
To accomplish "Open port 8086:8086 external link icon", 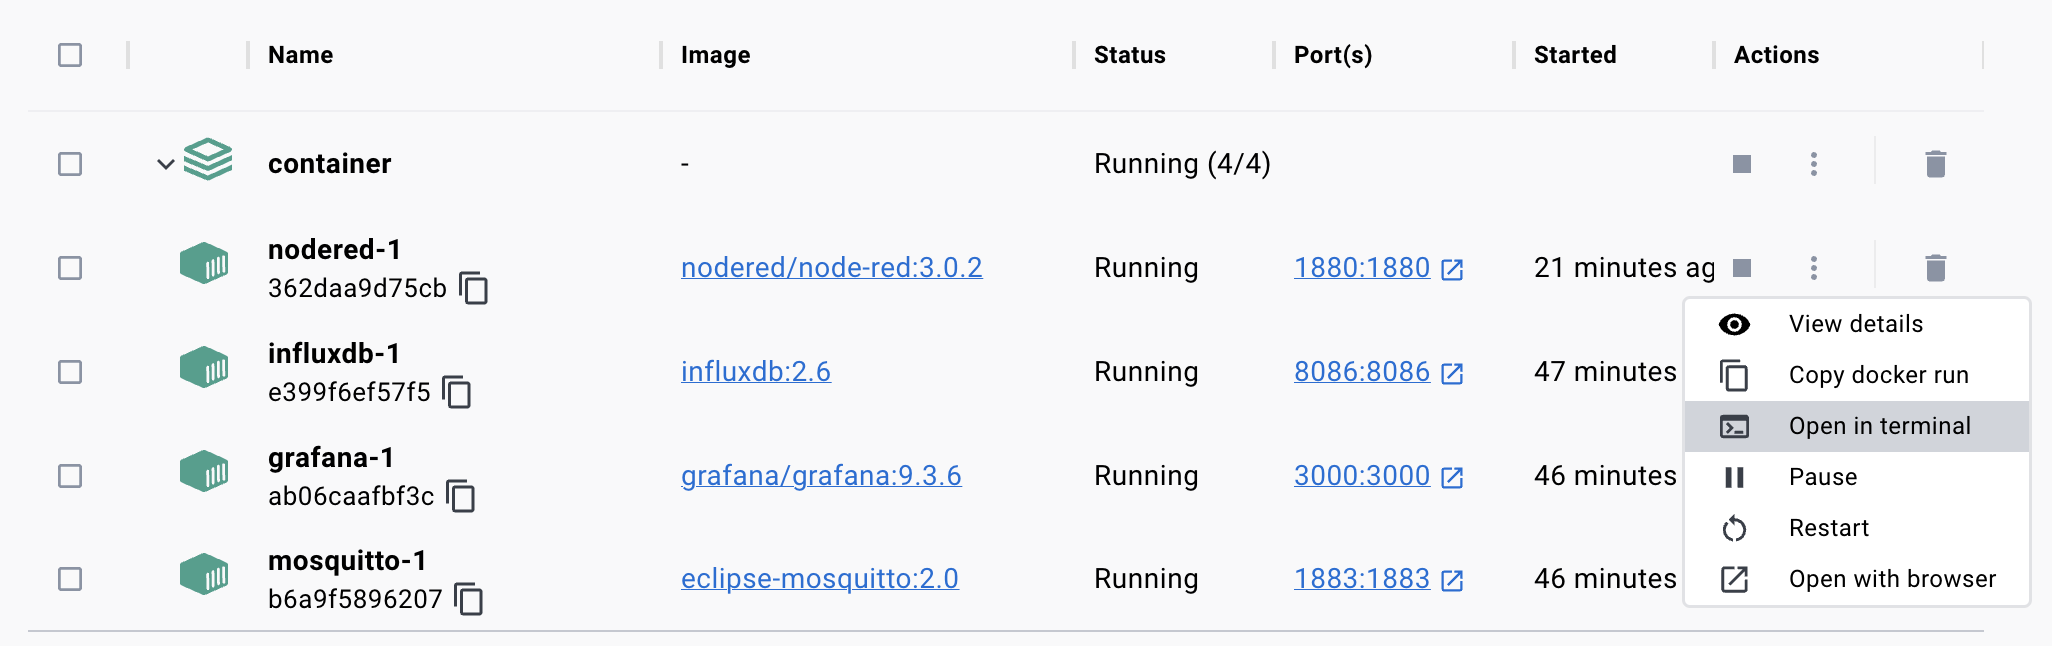I will point(1452,373).
